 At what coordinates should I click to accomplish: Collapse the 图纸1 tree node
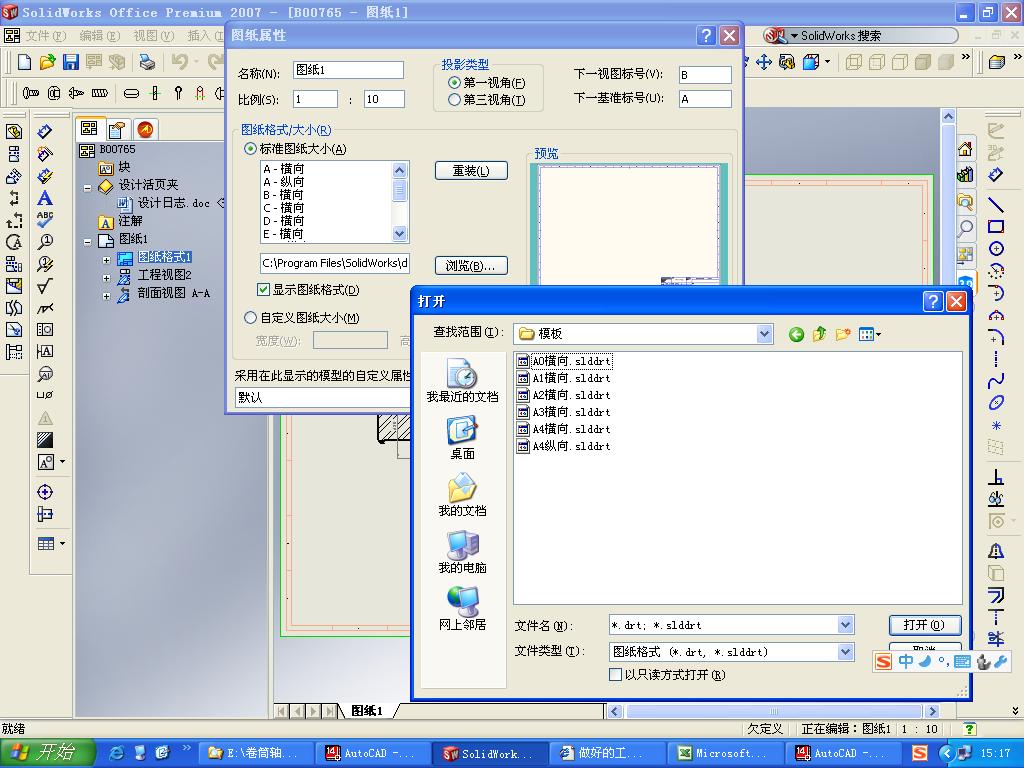[x=88, y=242]
